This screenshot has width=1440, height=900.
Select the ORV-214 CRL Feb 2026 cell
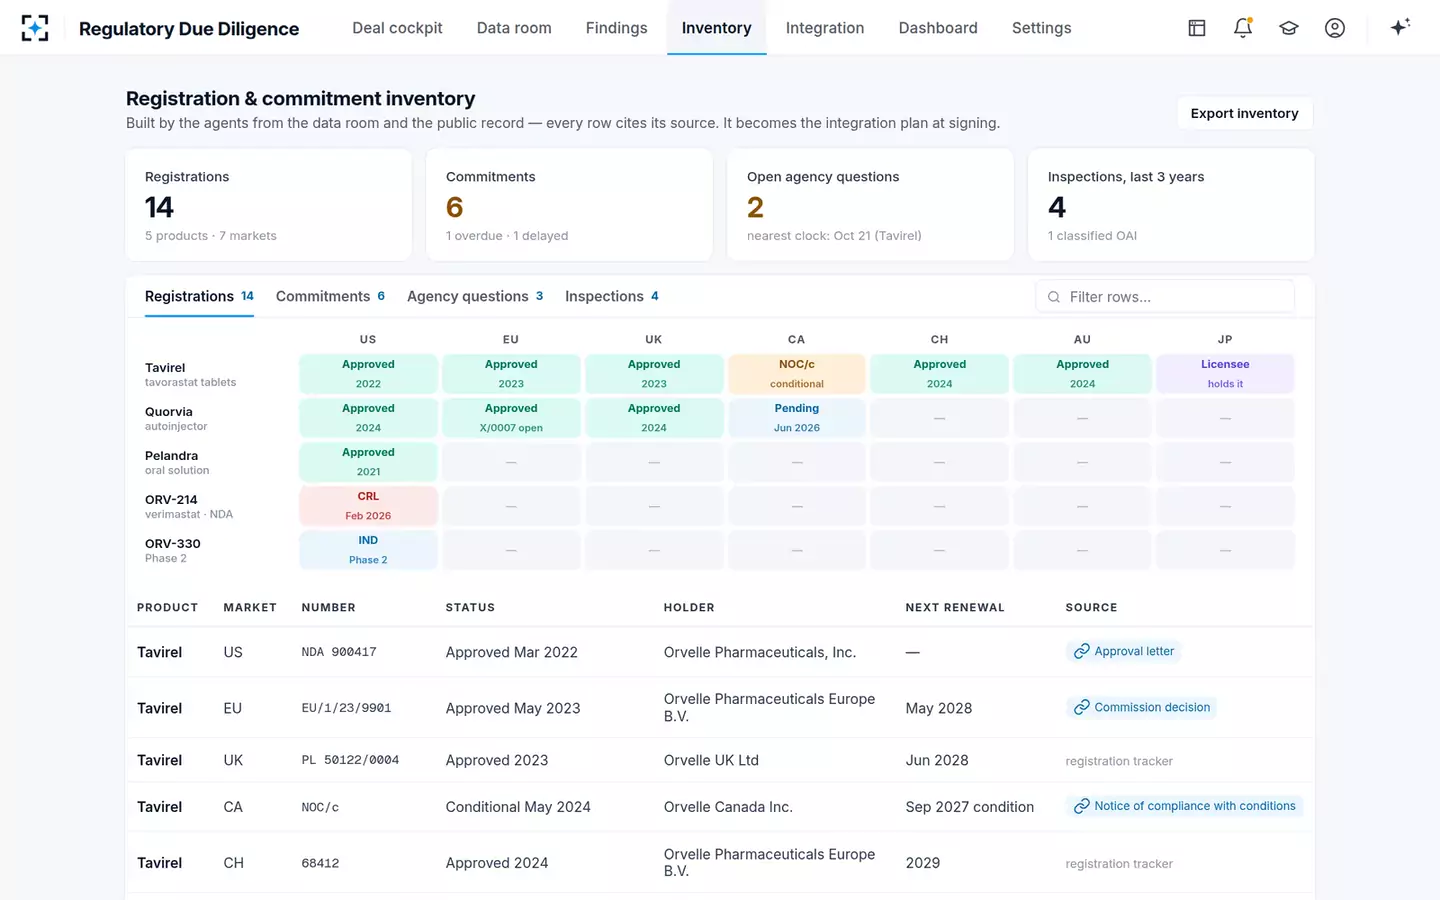tap(368, 506)
